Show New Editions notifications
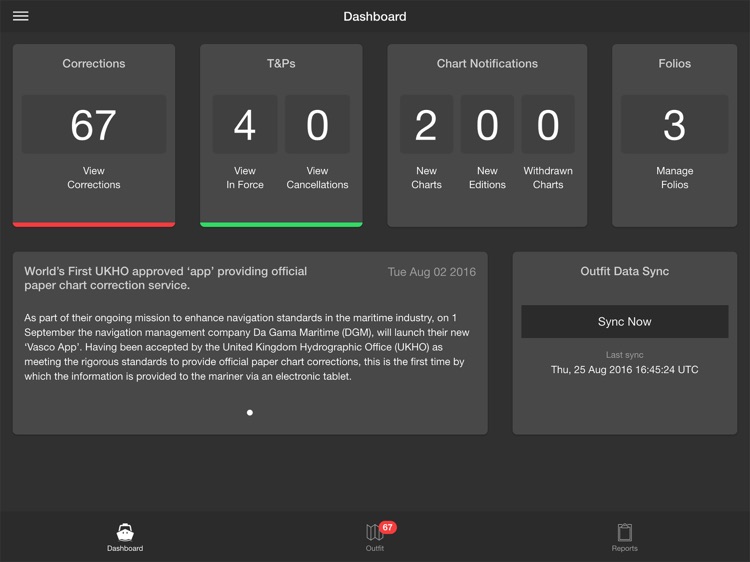This screenshot has width=750, height=562. pos(487,178)
